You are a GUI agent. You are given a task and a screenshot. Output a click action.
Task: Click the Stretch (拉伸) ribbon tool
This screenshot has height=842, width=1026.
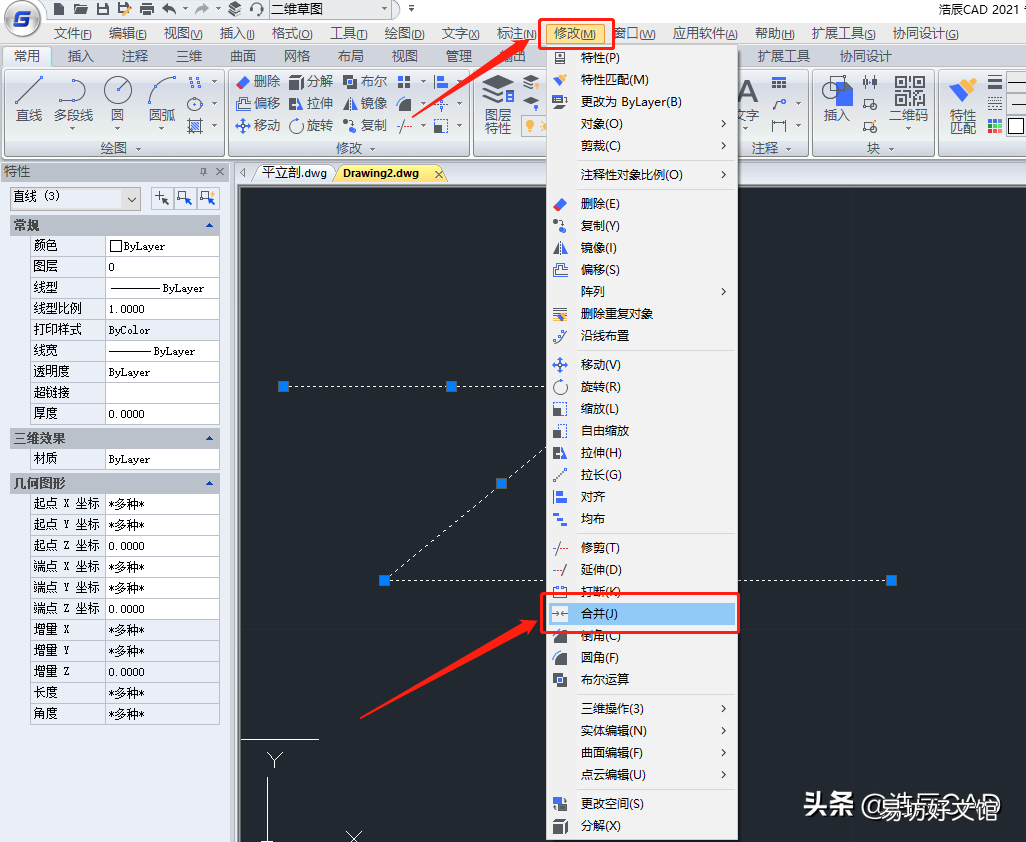point(311,103)
